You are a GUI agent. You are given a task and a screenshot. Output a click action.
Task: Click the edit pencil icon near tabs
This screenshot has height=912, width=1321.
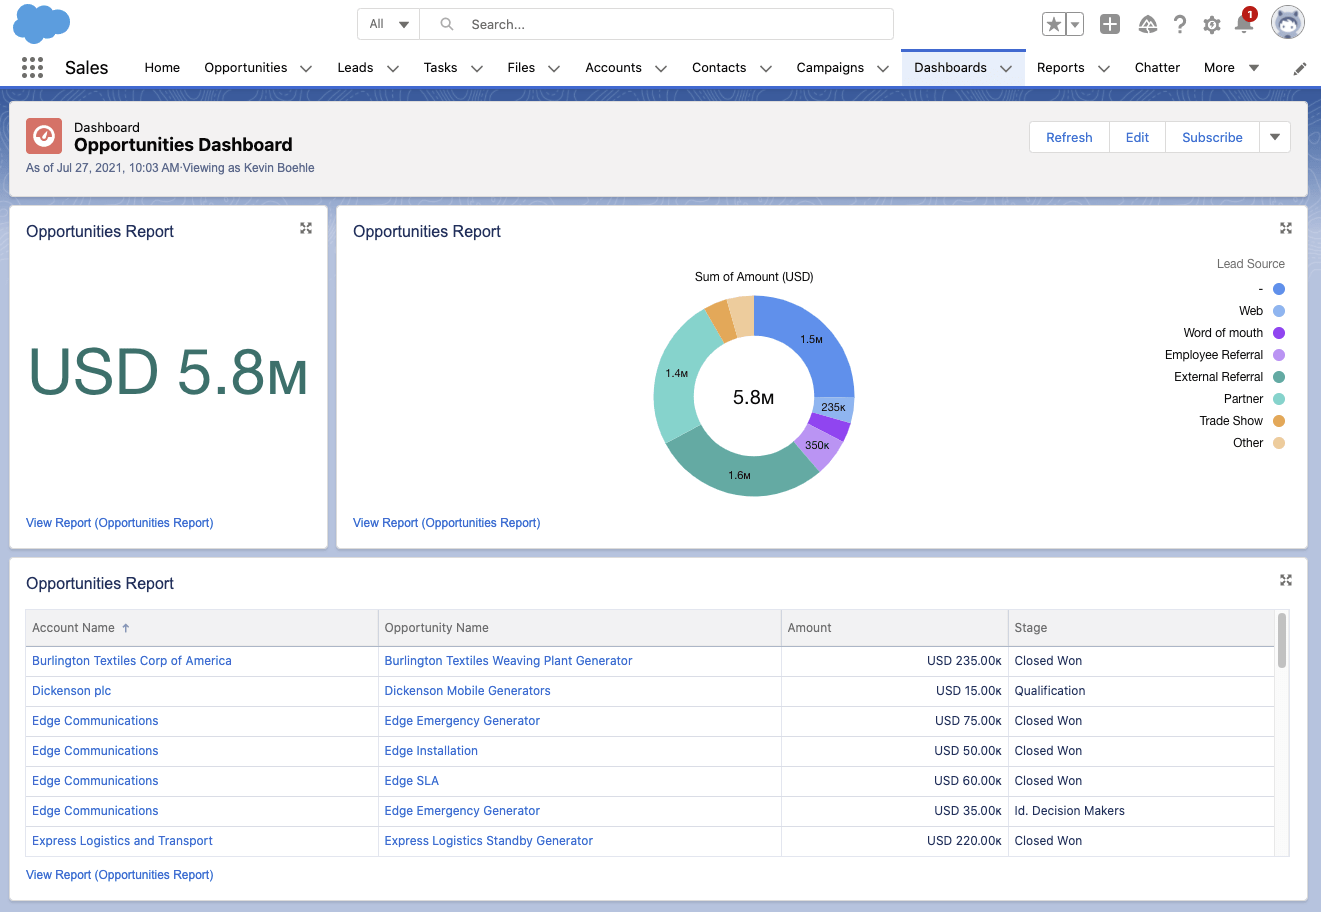(x=1300, y=68)
